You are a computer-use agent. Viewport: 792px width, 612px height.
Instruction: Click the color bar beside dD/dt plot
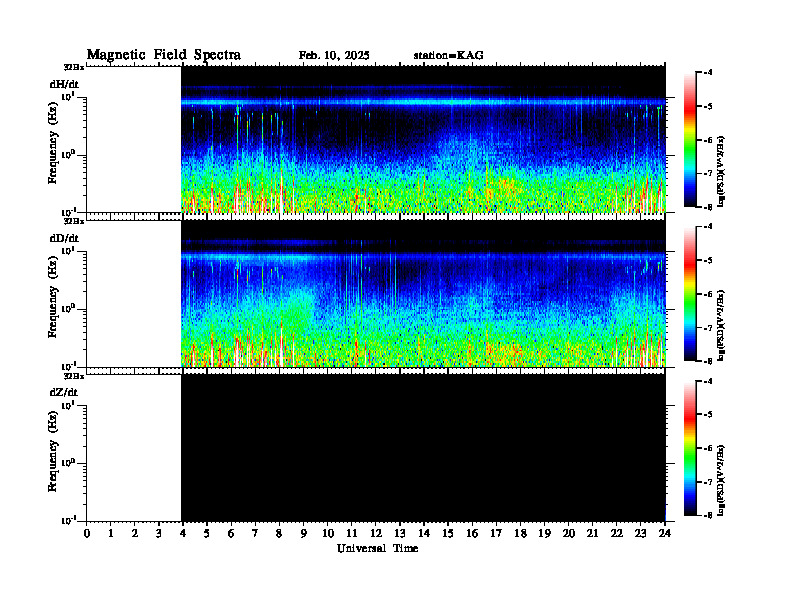click(x=690, y=294)
